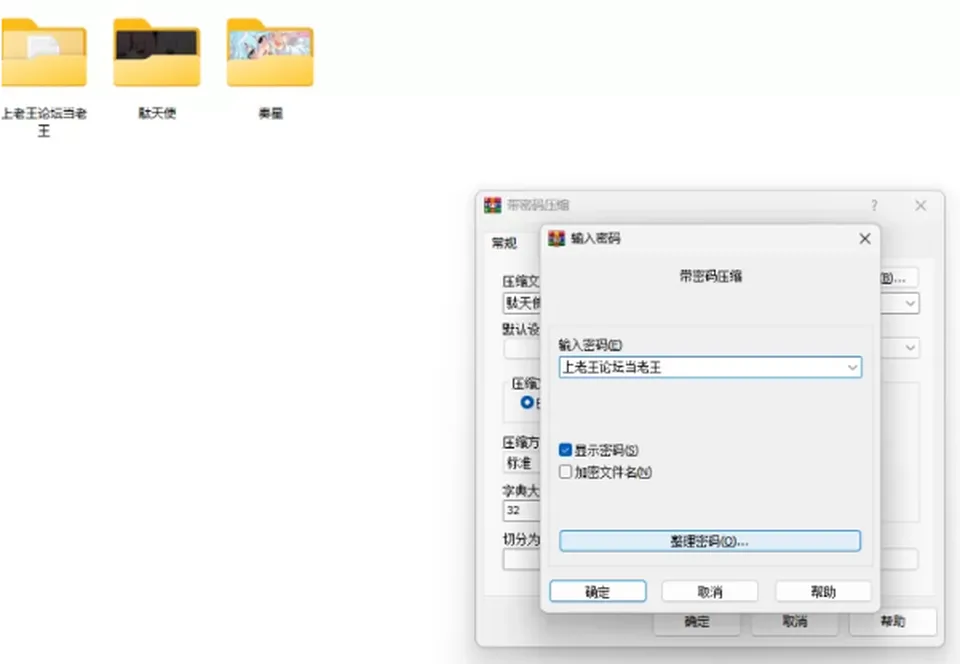The image size is (960, 664).
Task: Close the 输入密码 dialog
Action: 864,238
